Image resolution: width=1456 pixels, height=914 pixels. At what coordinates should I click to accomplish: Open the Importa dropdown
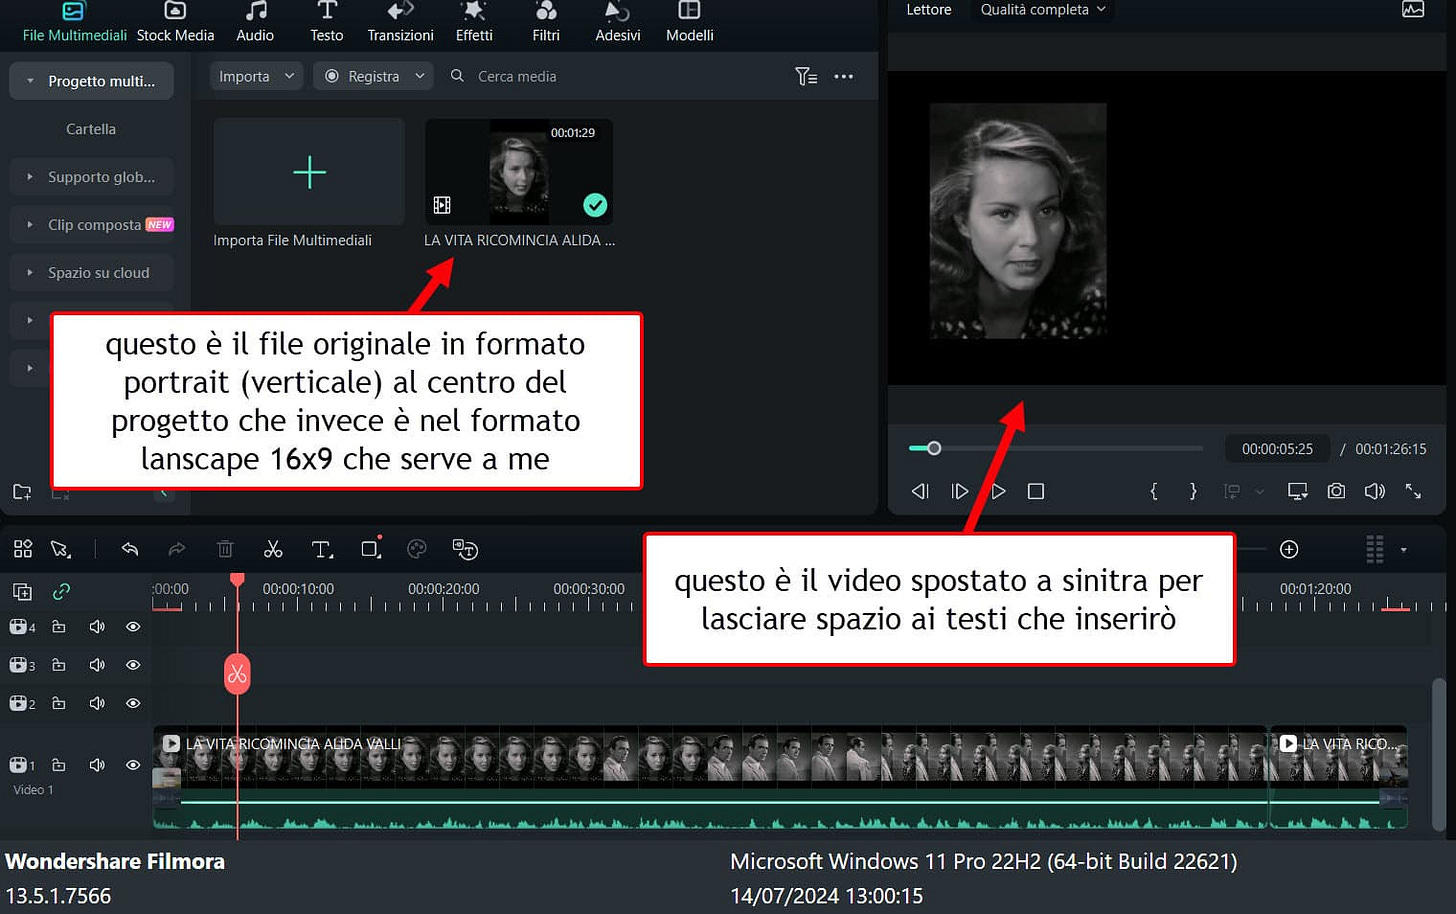(256, 76)
